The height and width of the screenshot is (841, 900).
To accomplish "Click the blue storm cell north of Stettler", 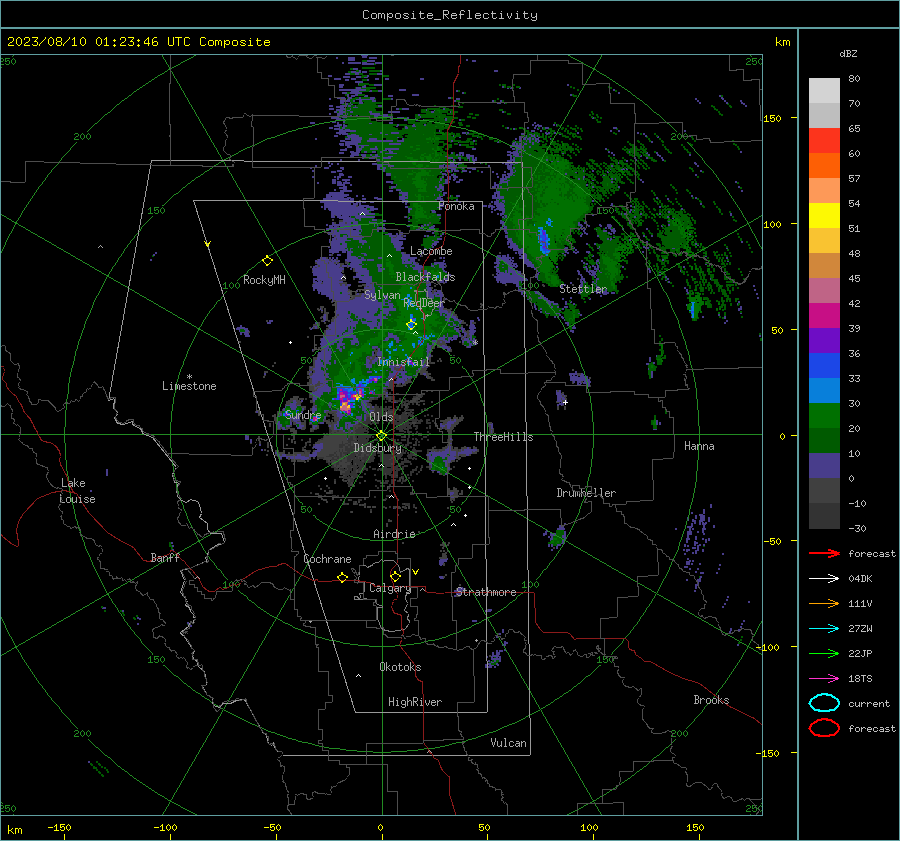I will click(x=544, y=238).
